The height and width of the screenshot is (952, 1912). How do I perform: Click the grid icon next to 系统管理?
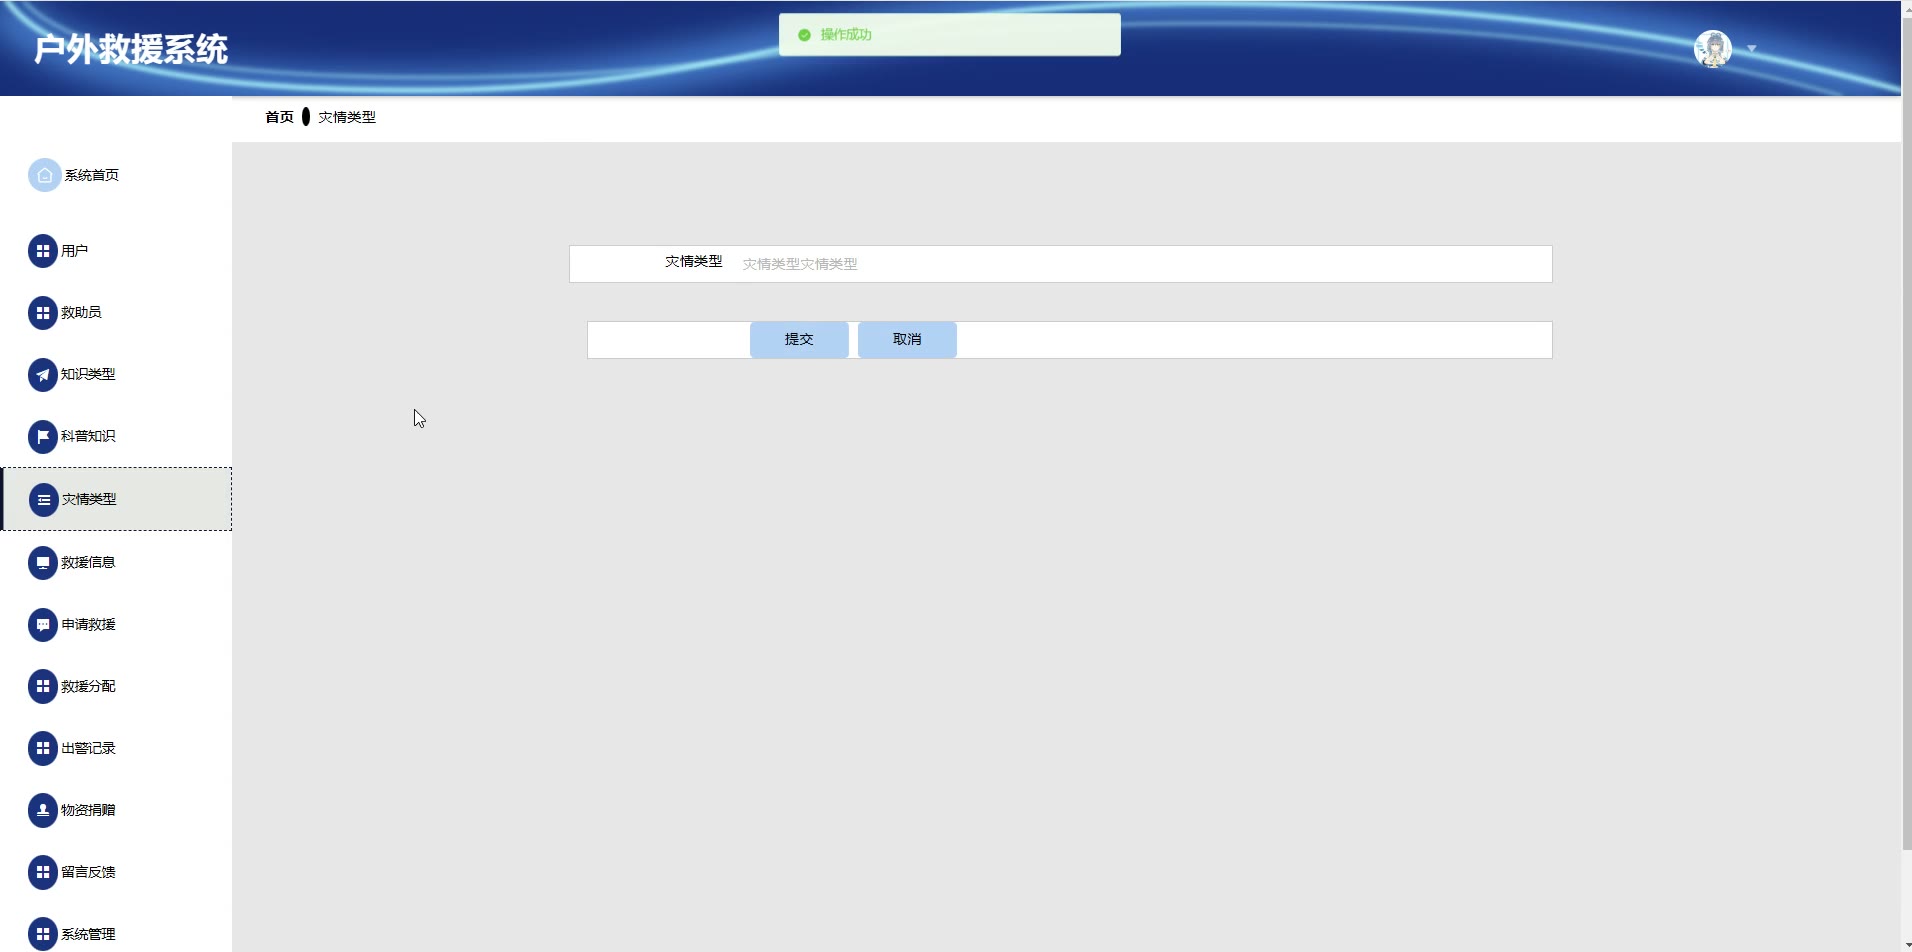[43, 935]
